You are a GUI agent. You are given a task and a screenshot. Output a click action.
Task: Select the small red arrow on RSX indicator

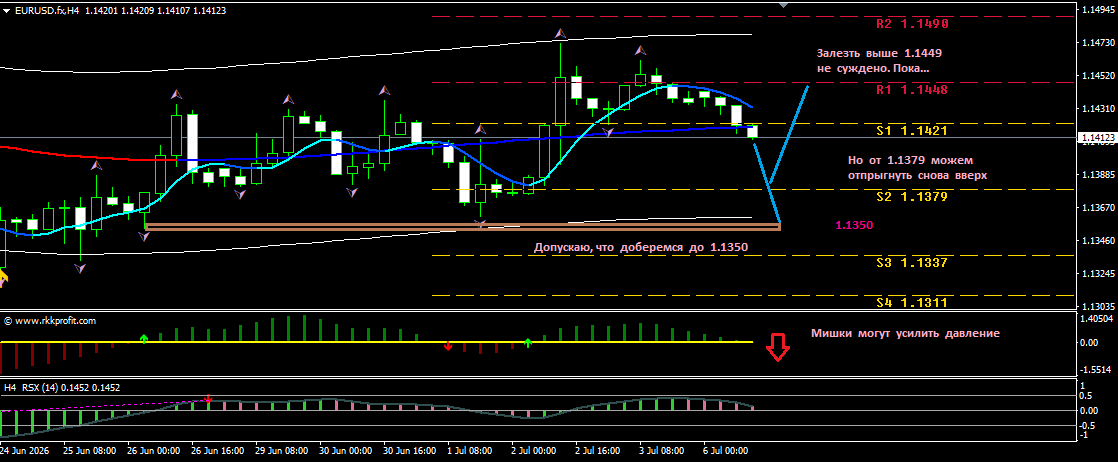pyautogui.click(x=208, y=399)
